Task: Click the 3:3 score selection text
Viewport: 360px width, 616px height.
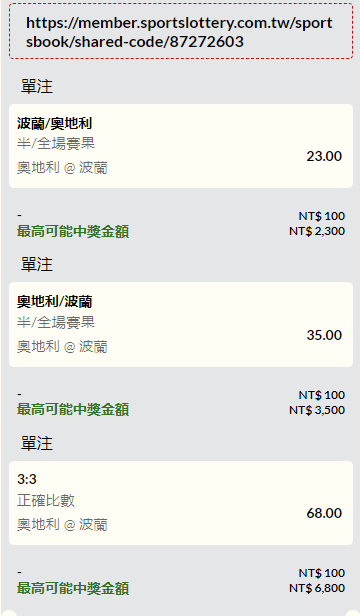Action: click(x=27, y=479)
